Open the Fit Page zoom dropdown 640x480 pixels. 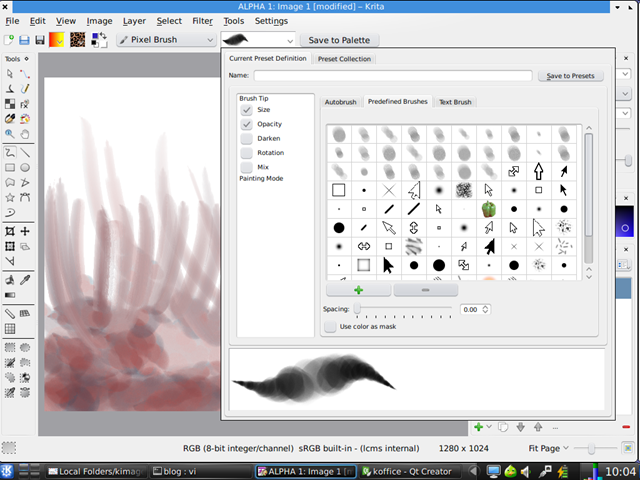tap(550, 449)
